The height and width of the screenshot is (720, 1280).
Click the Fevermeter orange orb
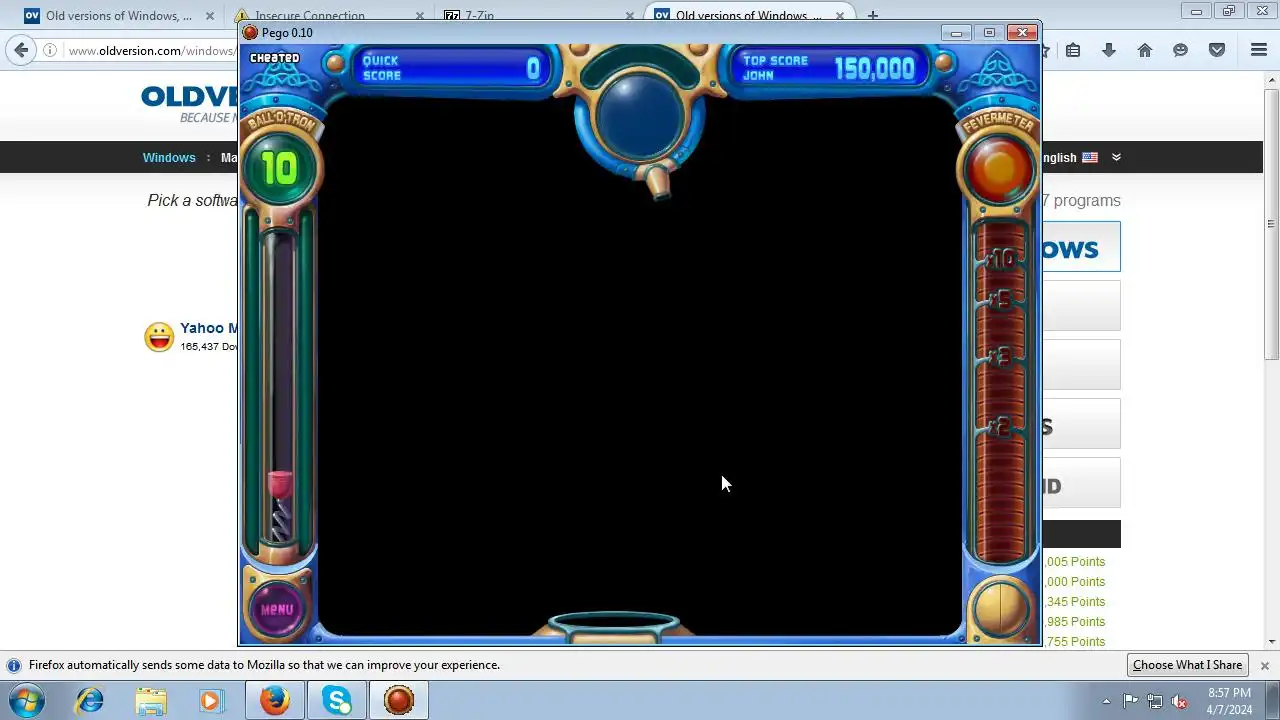(998, 169)
